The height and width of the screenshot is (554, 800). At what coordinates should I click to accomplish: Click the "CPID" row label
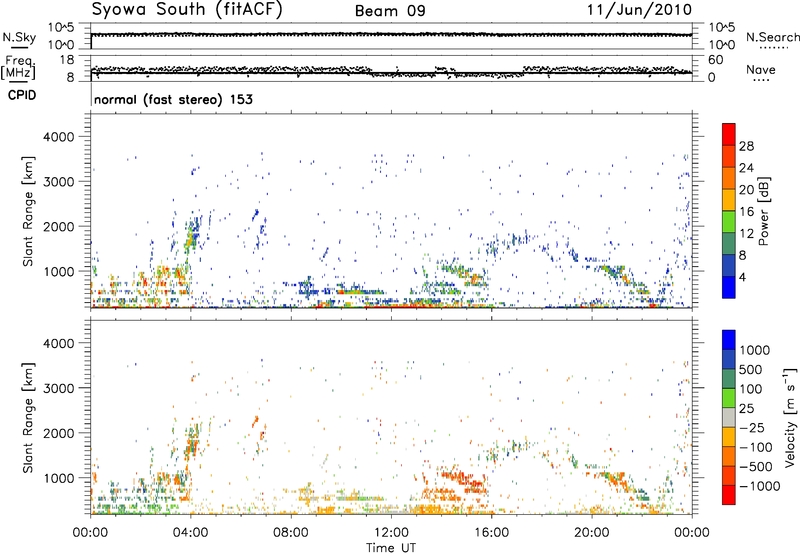coord(22,95)
